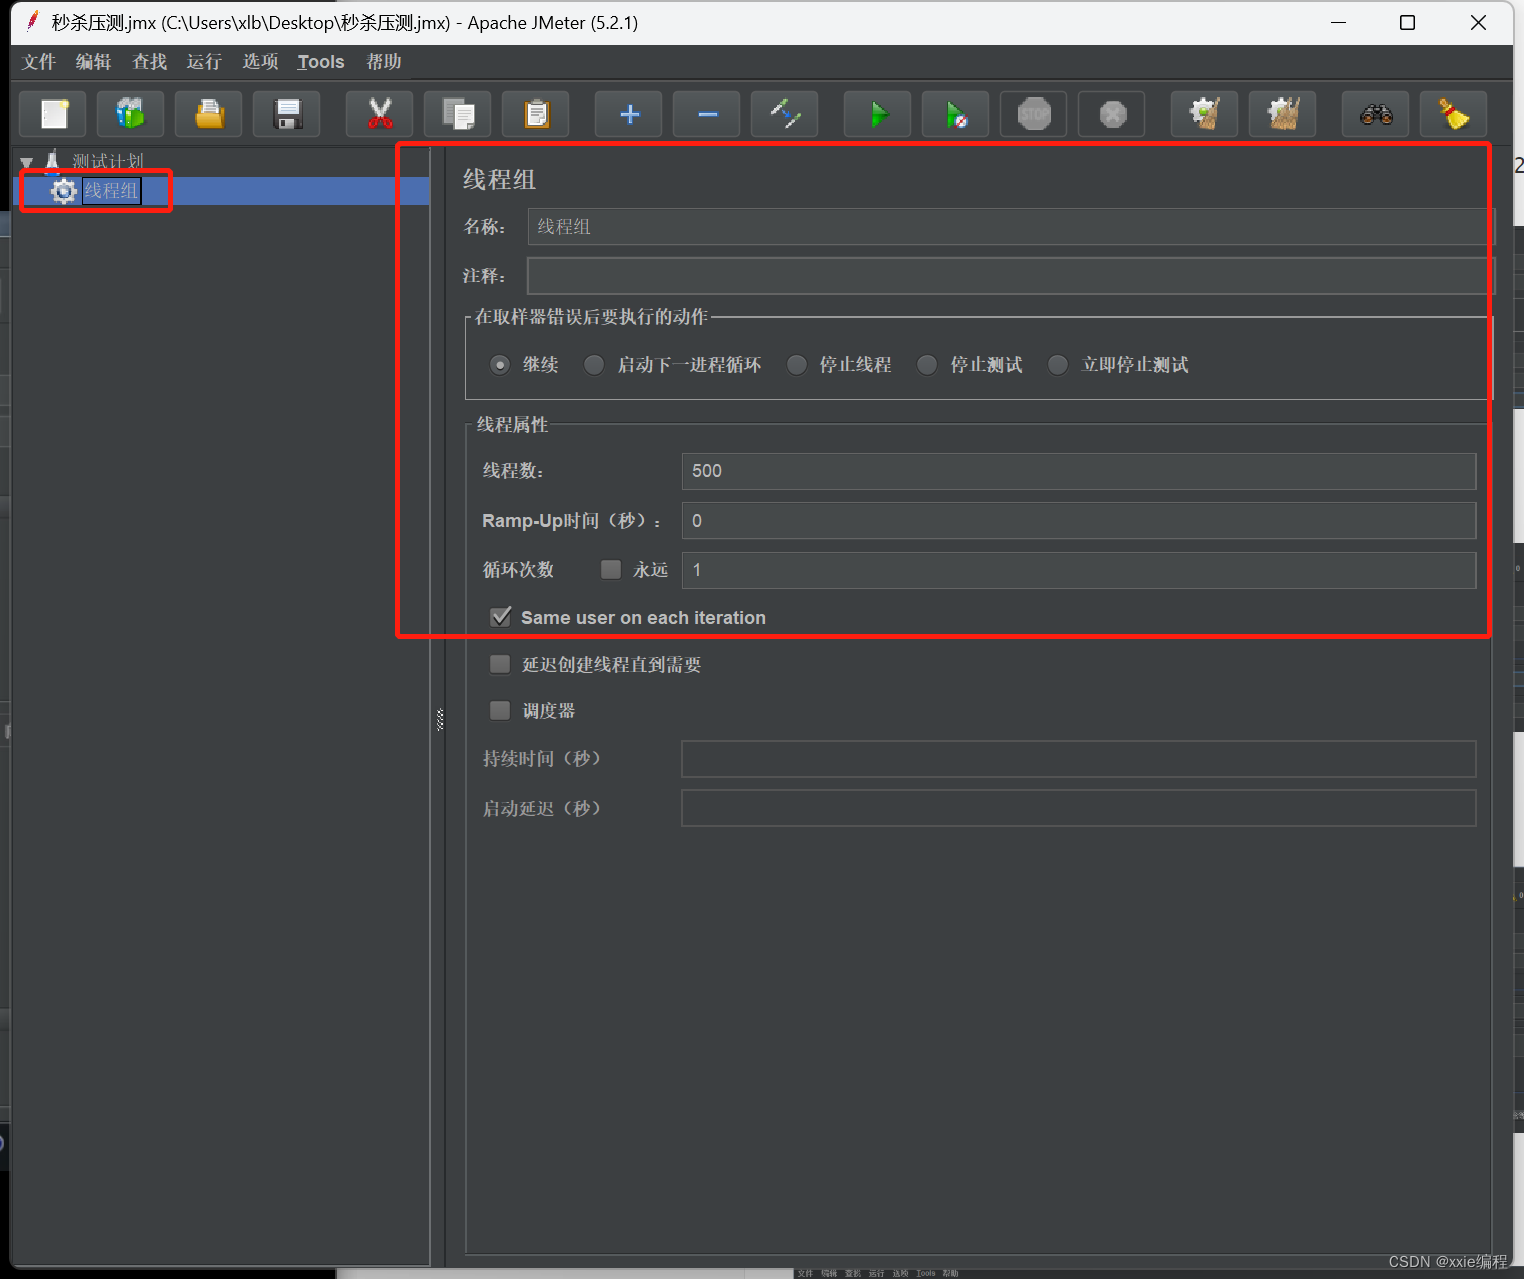This screenshot has width=1524, height=1279.
Task: Open the 运行 menu
Action: pyautogui.click(x=204, y=62)
